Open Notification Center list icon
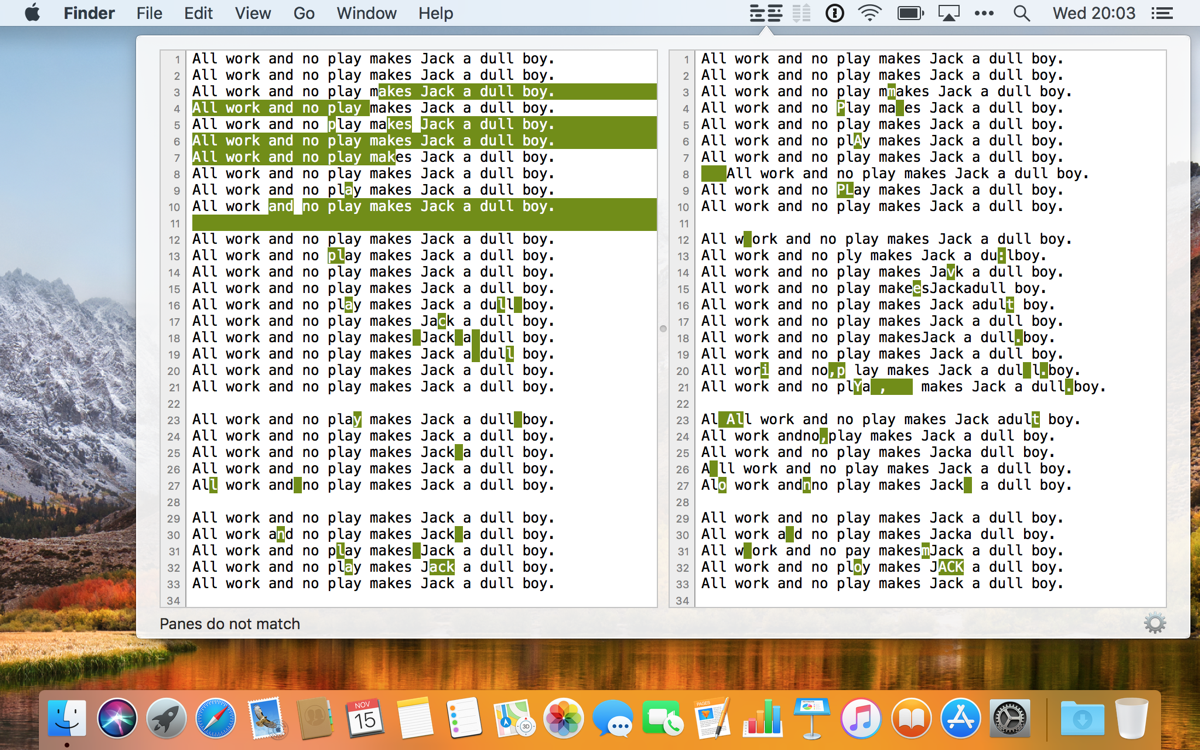The width and height of the screenshot is (1200, 750). 1162,13
